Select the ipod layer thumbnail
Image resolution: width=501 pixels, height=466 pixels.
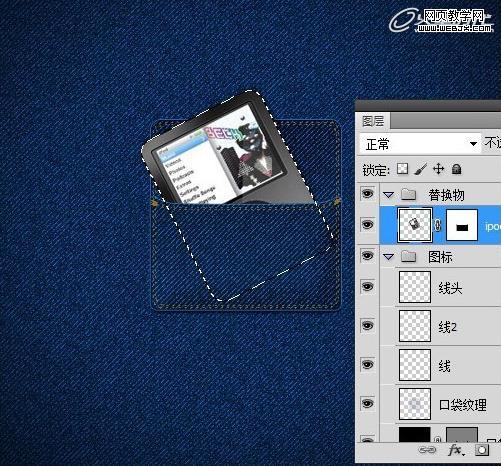pos(415,225)
